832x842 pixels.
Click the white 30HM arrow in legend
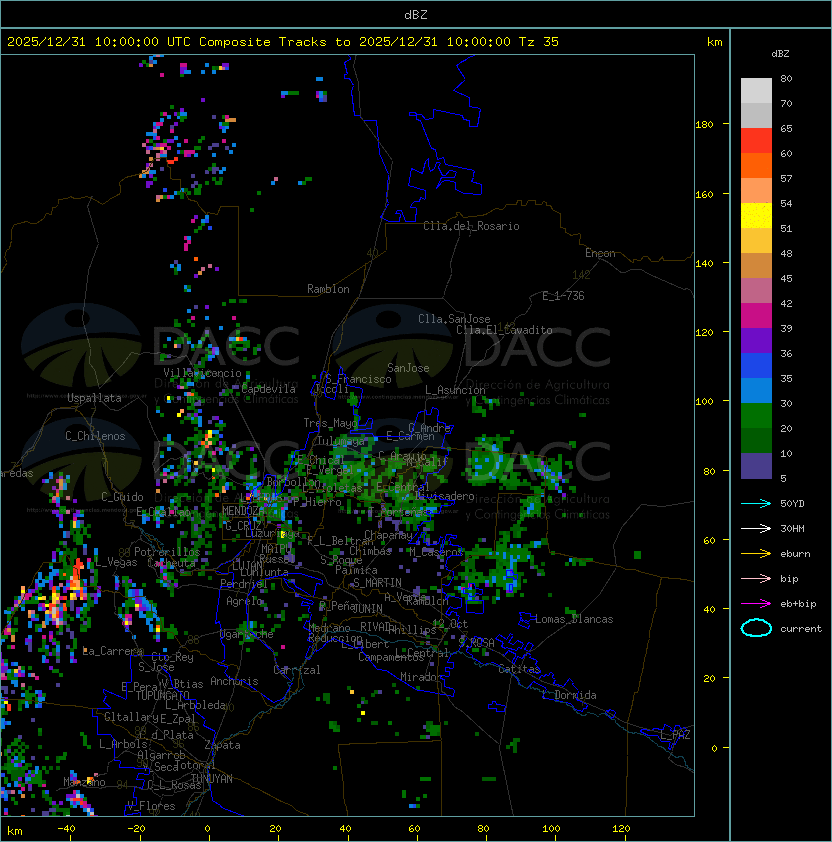(x=756, y=529)
